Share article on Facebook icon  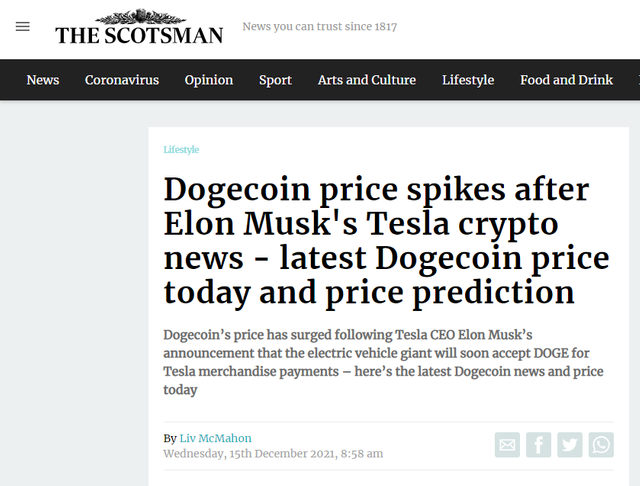click(538, 444)
